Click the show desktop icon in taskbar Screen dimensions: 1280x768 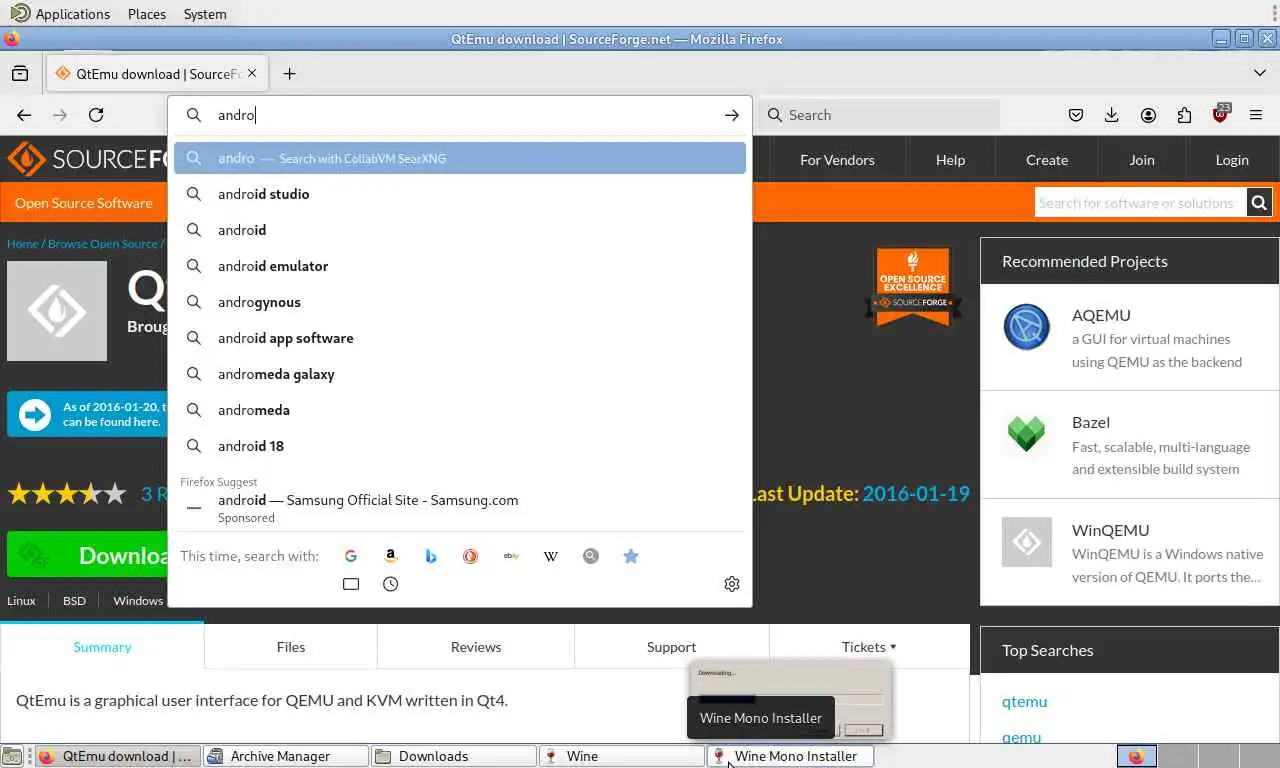pyautogui.click(x=12, y=756)
